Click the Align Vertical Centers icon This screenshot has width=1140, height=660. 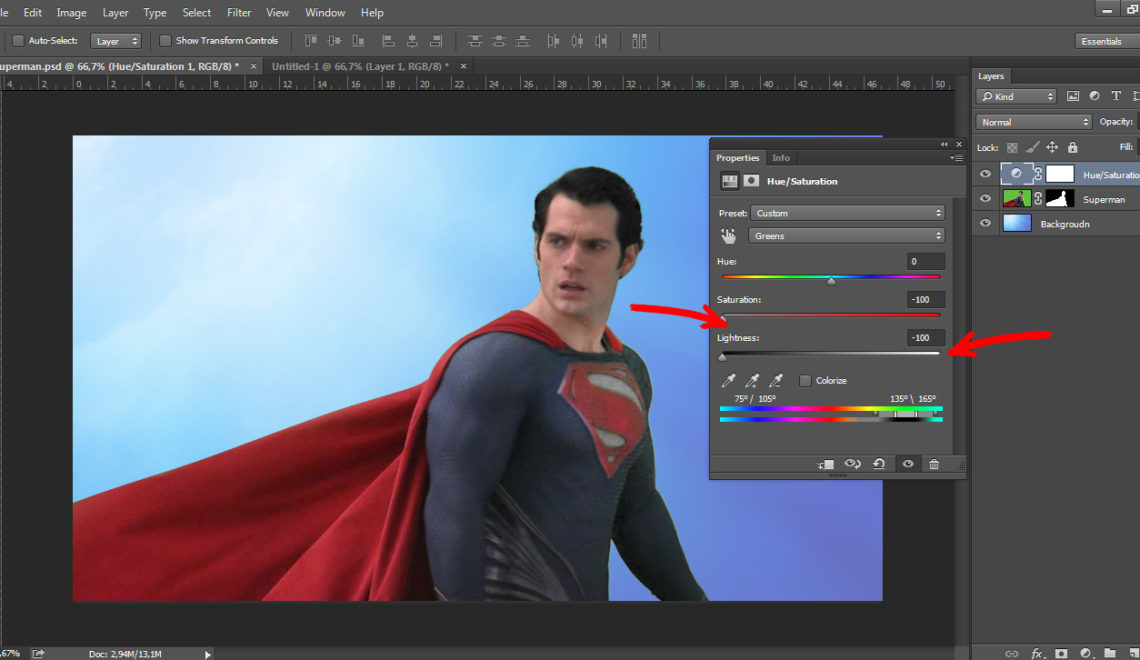pos(334,41)
